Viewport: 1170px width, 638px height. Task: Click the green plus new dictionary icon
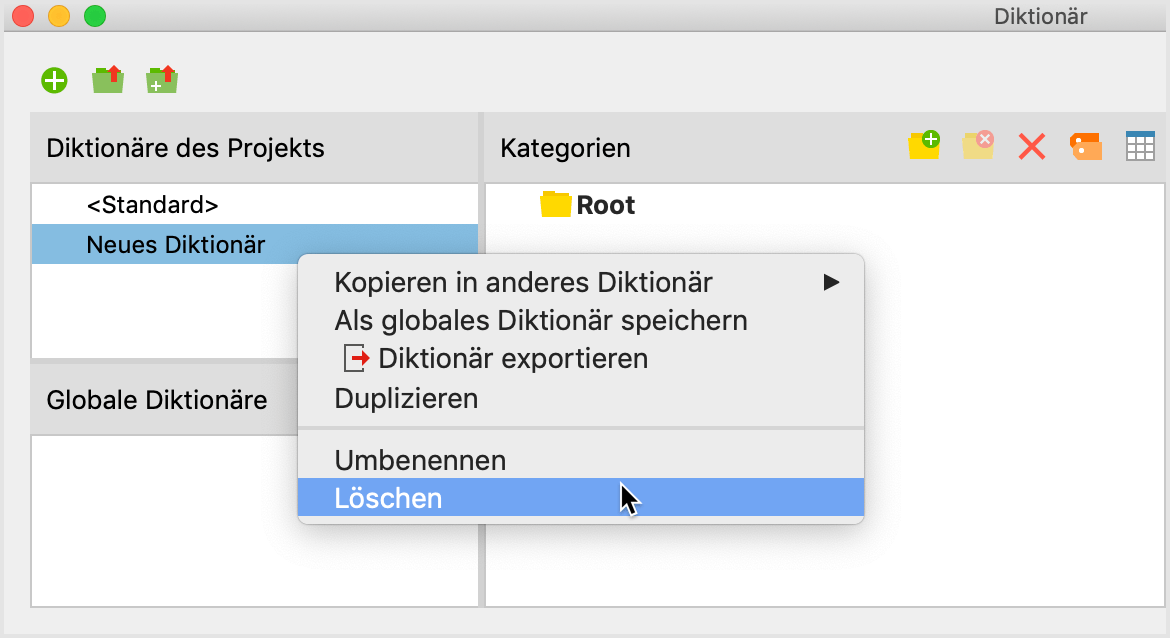tap(54, 80)
